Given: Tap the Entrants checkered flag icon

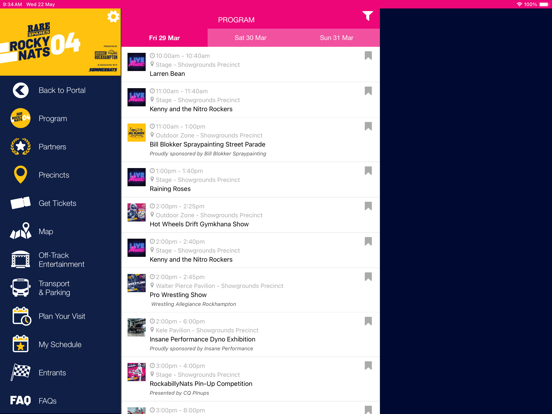Looking at the screenshot, I should 20,372.
